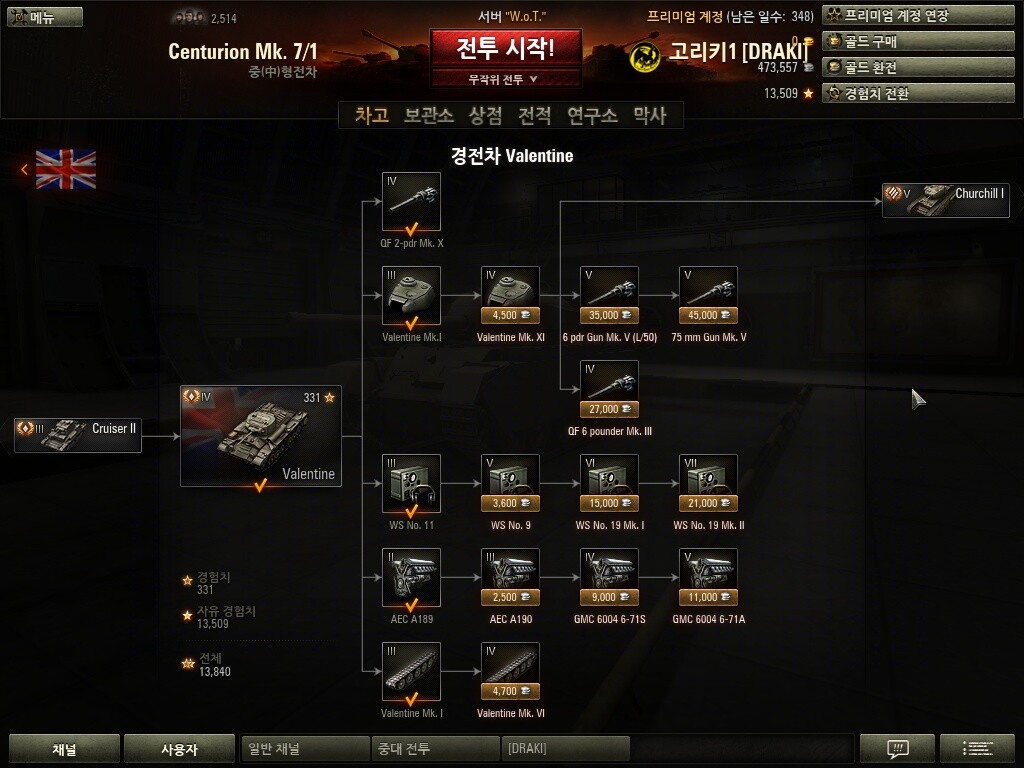Select the Valentine Mk. VI suspension tracks
The height and width of the screenshot is (768, 1024).
[510, 671]
